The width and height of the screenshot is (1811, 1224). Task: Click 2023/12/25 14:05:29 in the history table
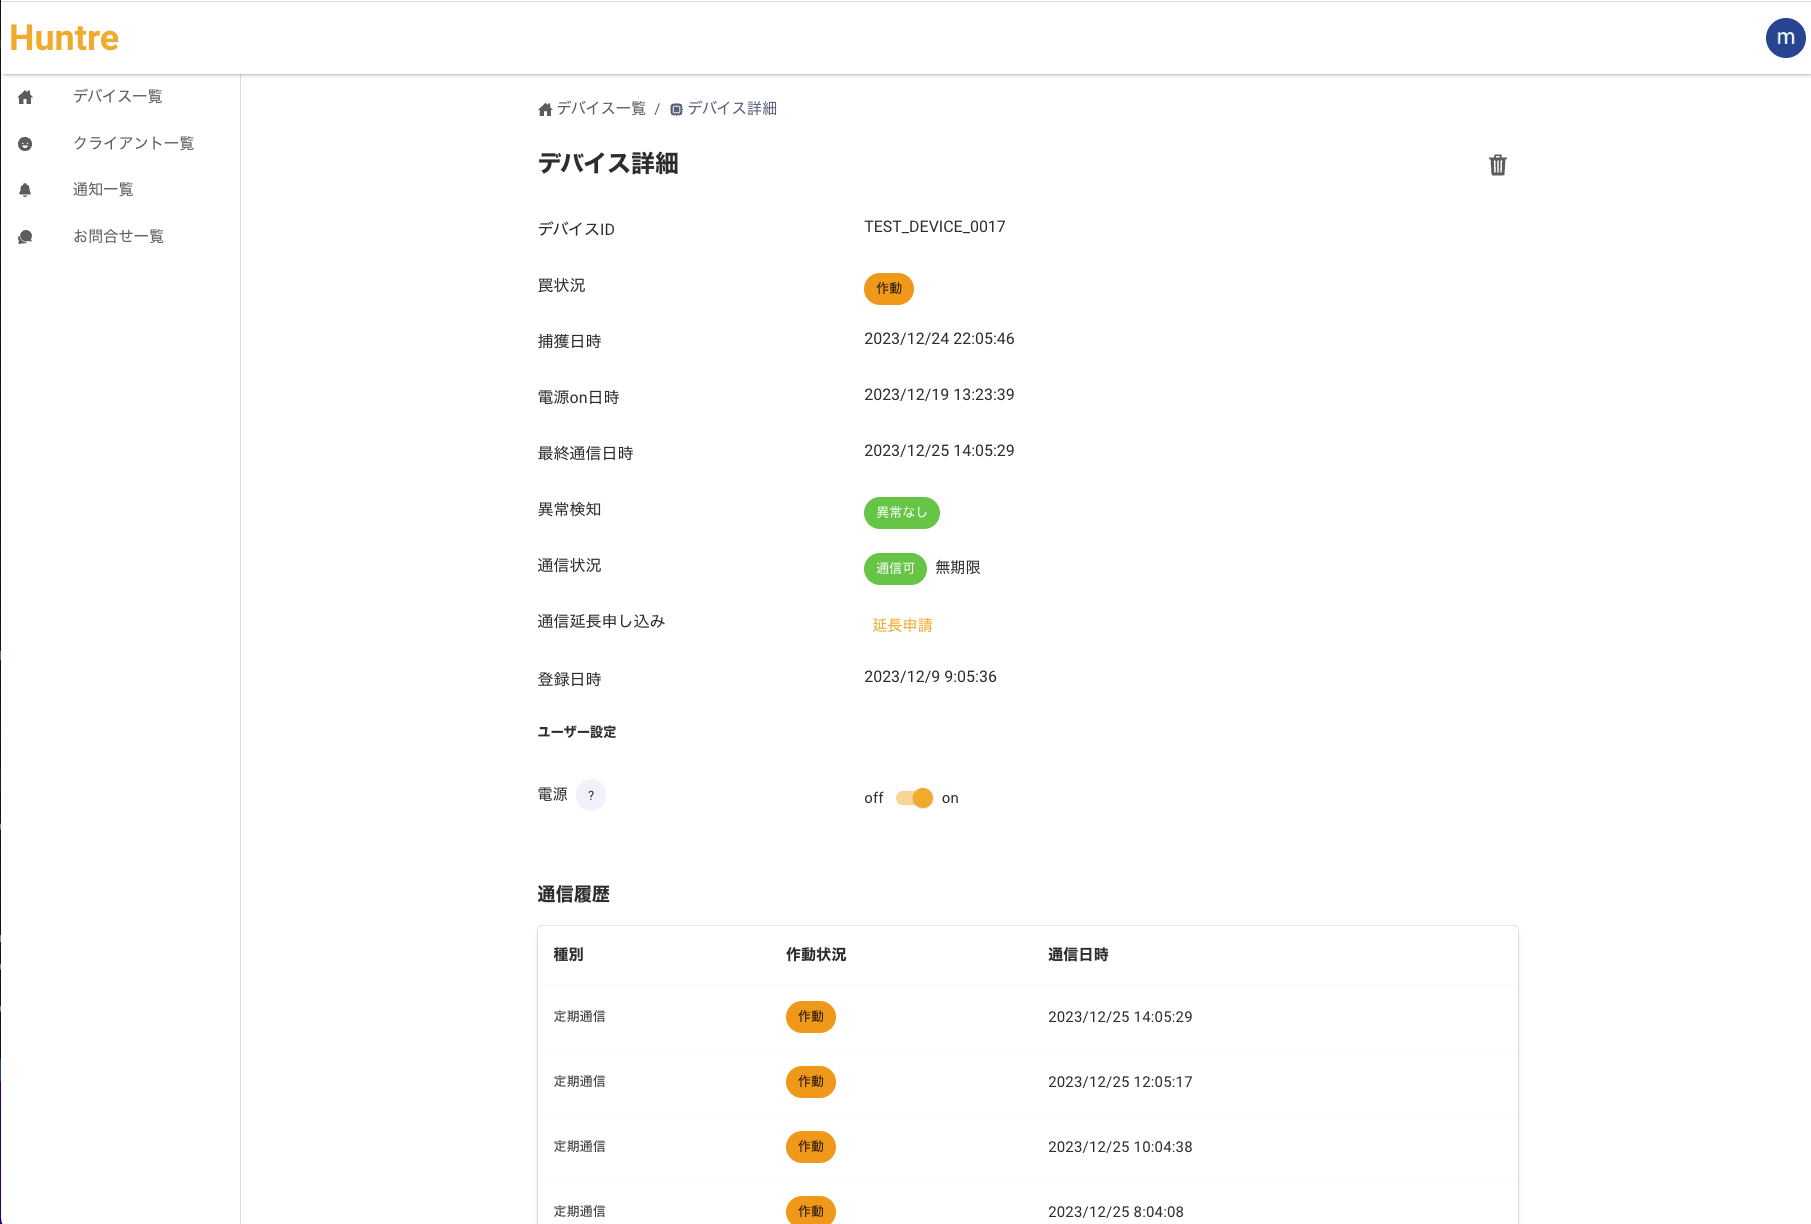(x=1120, y=1017)
